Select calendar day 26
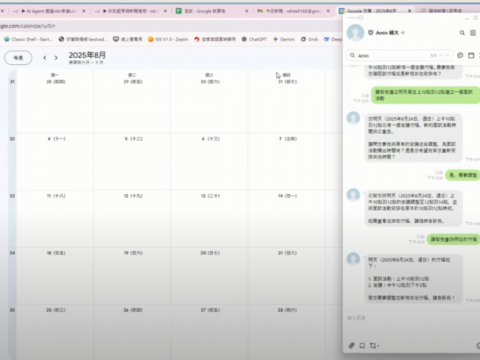The width and height of the screenshot is (480, 360). [x=133, y=310]
